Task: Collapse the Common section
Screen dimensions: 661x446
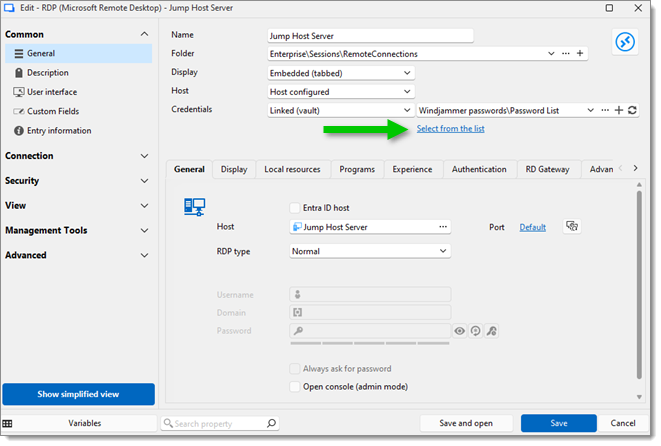Action: (x=144, y=34)
